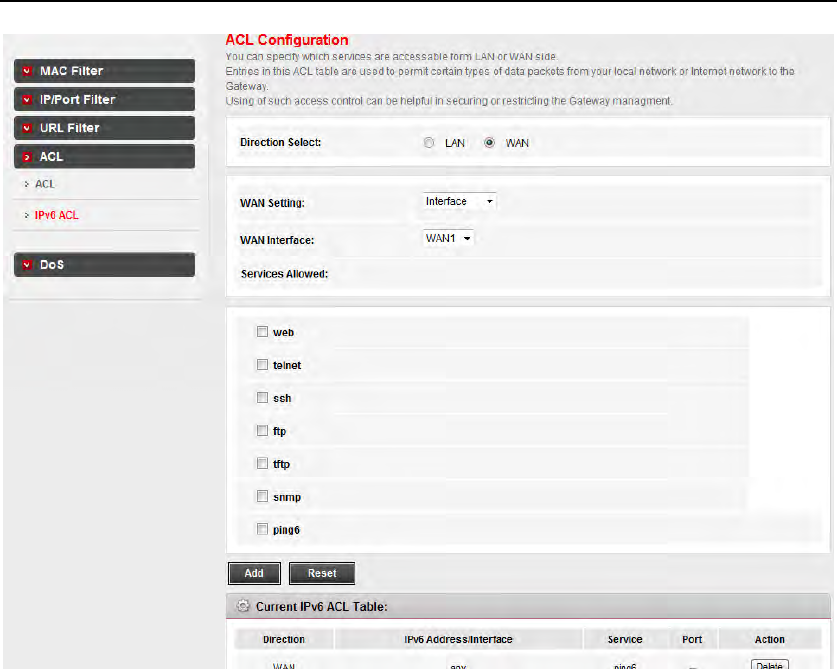837x669 pixels.
Task: Click the DoS arrow icon
Action: (x=27, y=265)
